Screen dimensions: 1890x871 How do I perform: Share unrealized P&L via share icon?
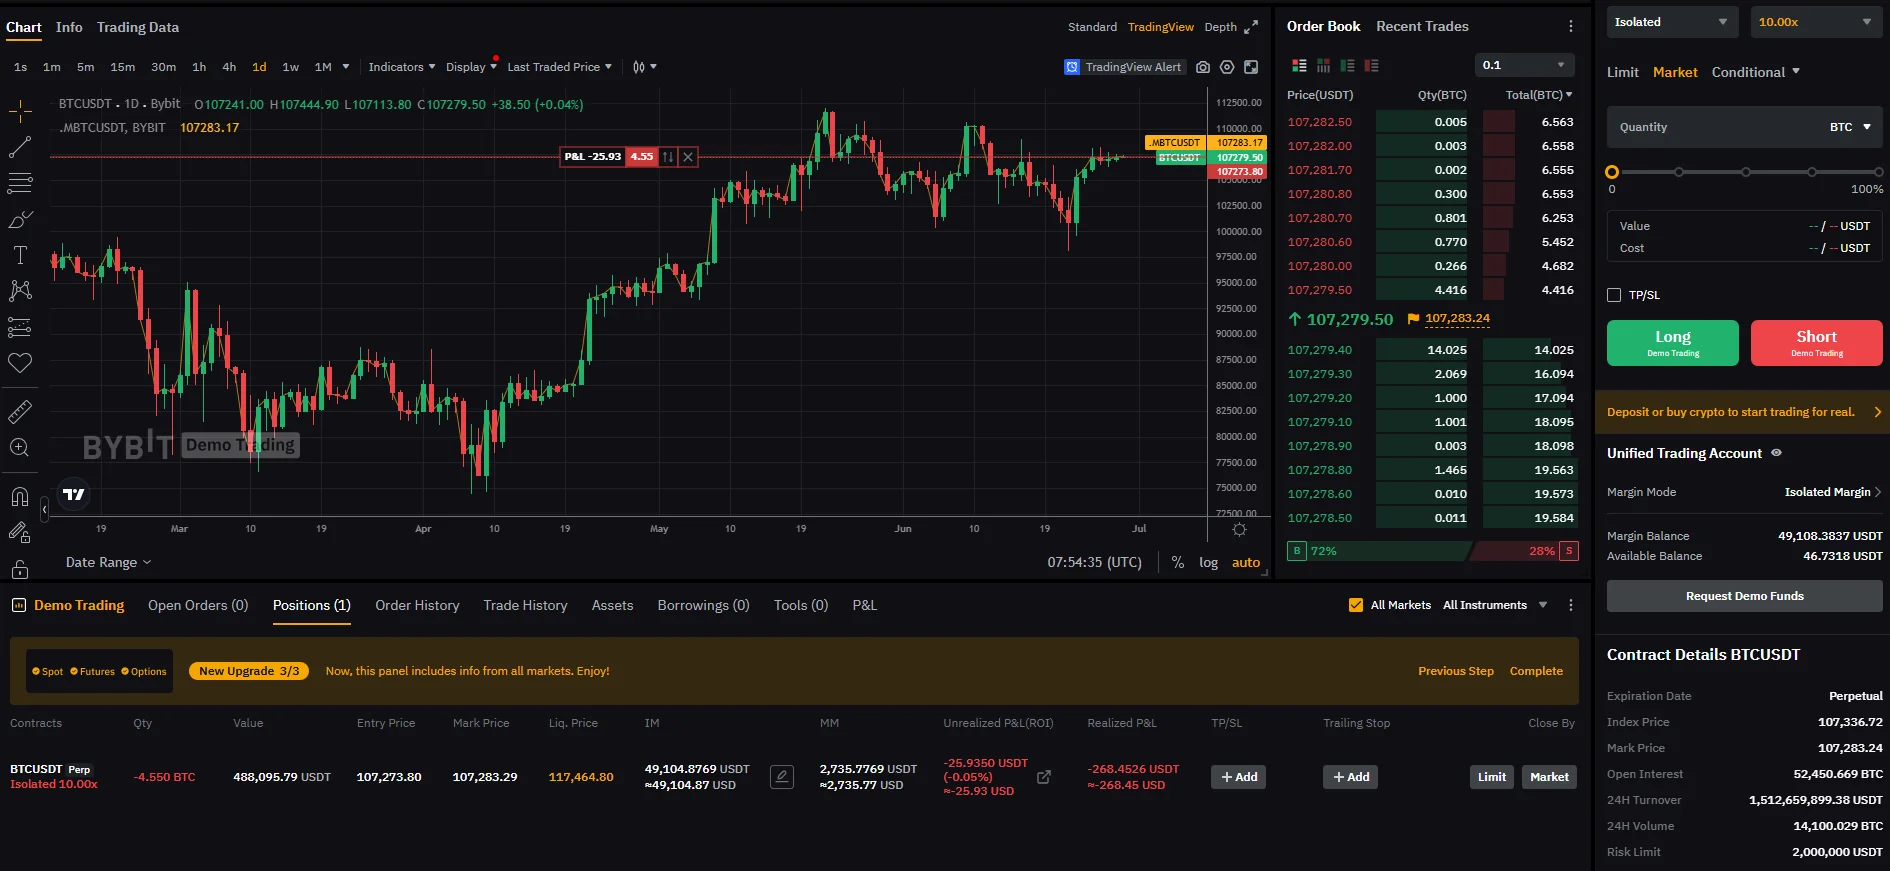(1044, 777)
